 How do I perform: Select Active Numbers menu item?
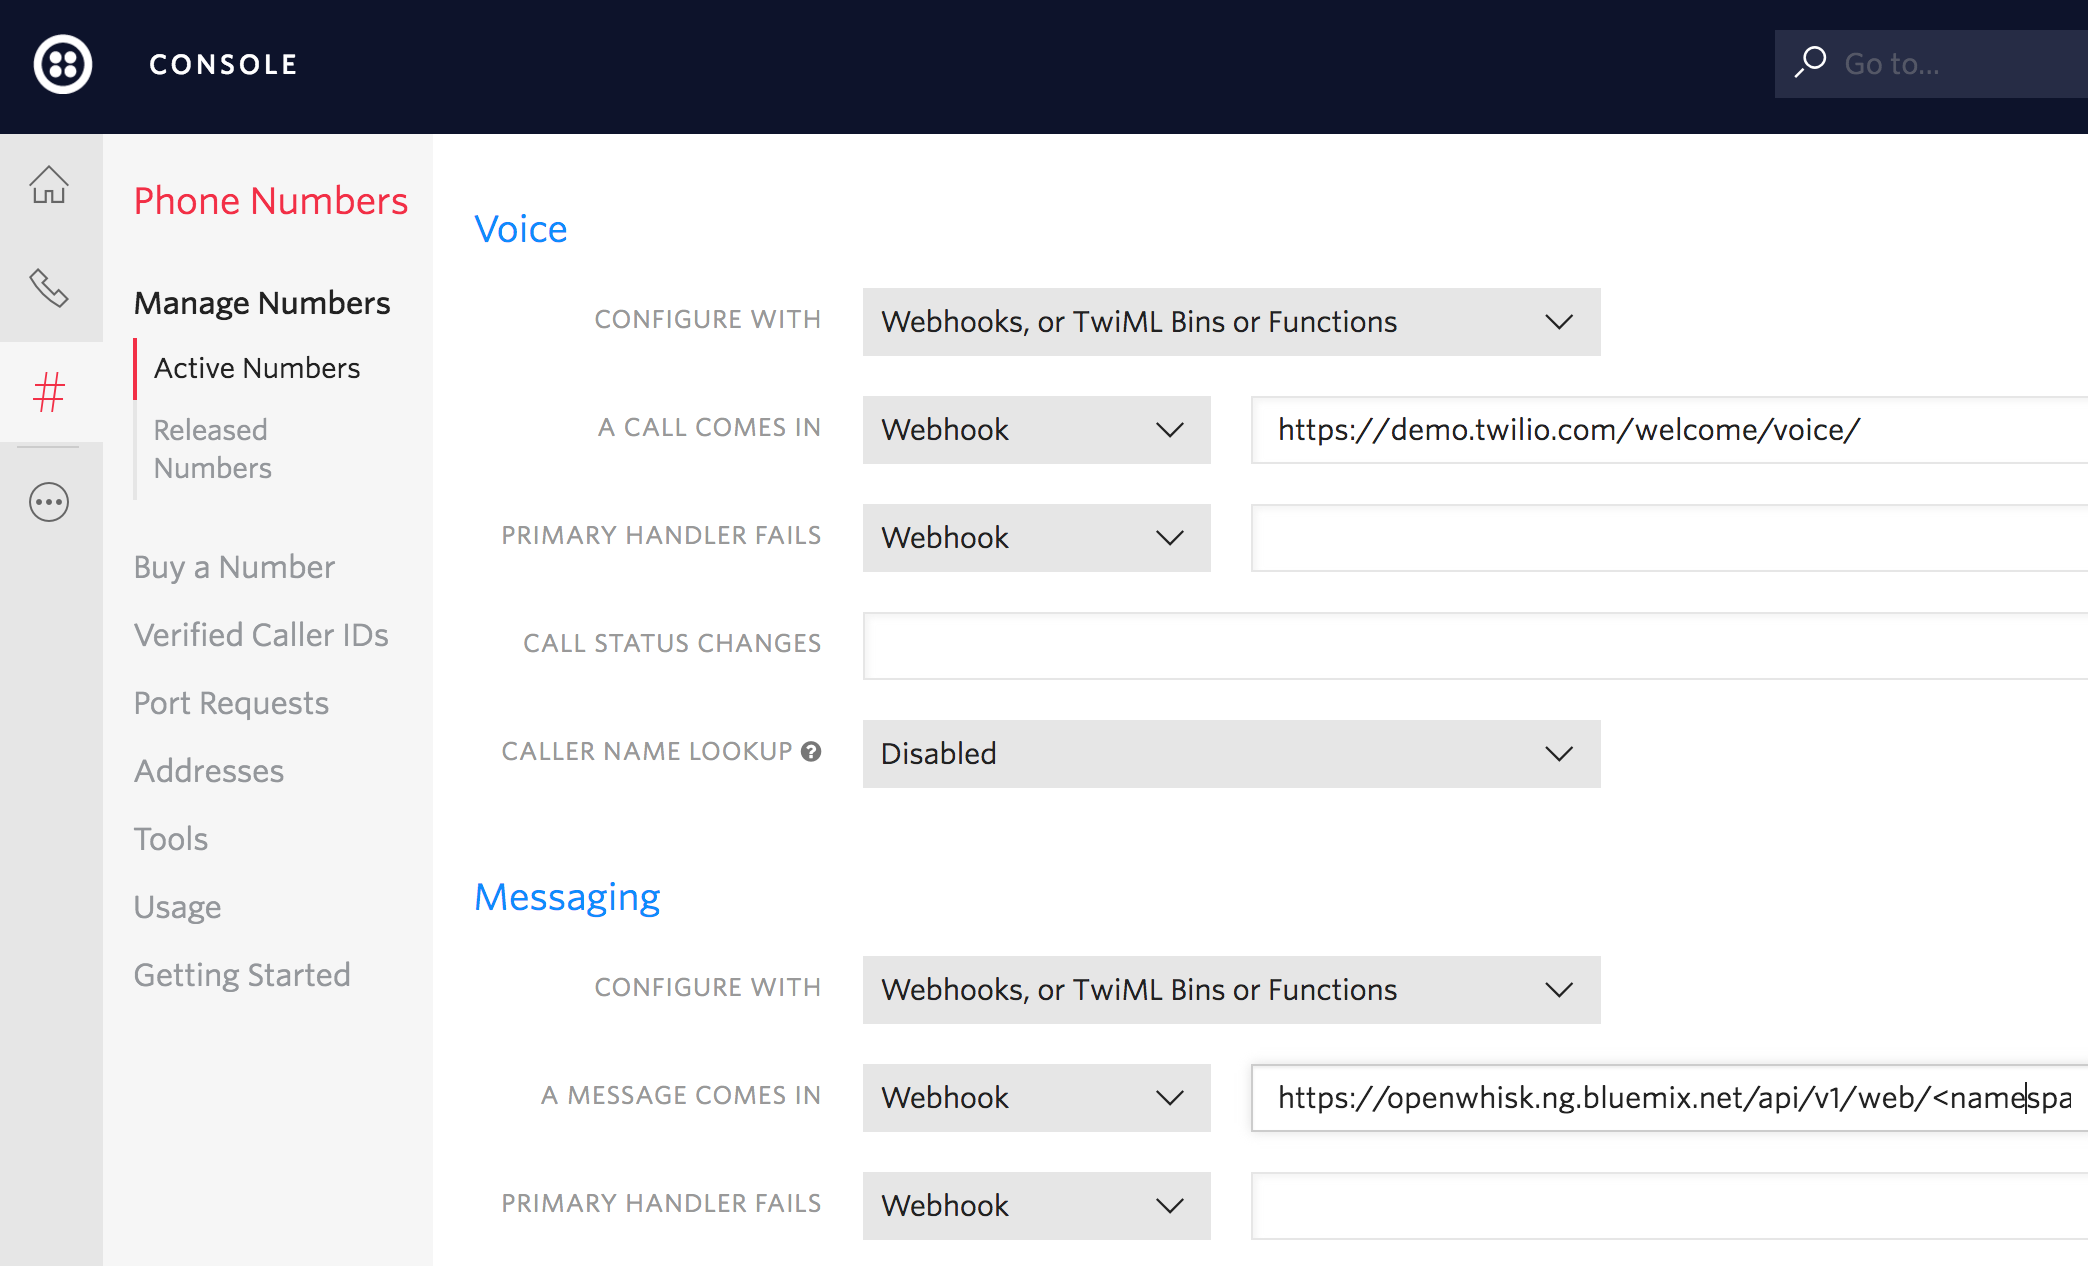tap(257, 368)
